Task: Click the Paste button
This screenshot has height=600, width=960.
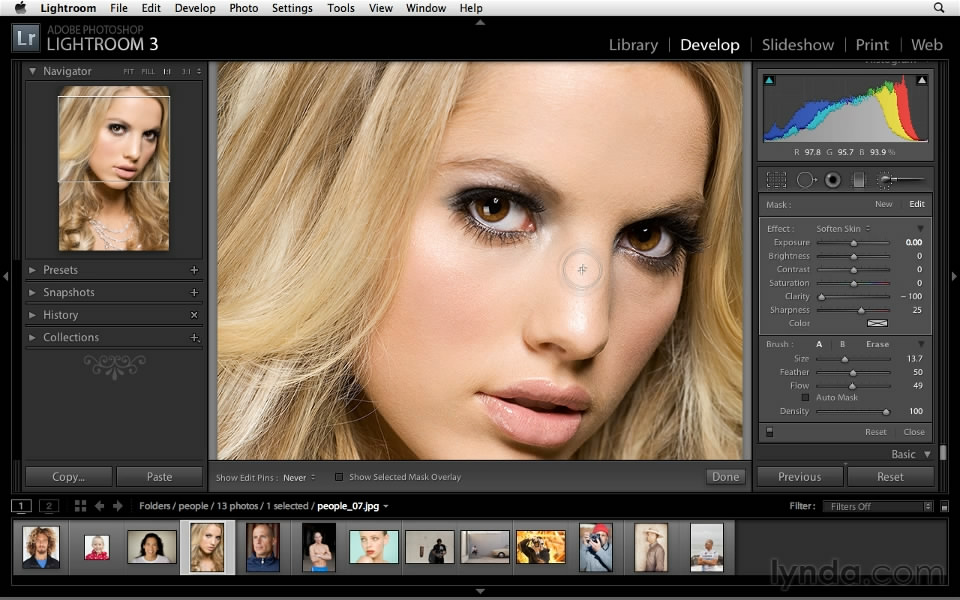Action: pyautogui.click(x=159, y=476)
